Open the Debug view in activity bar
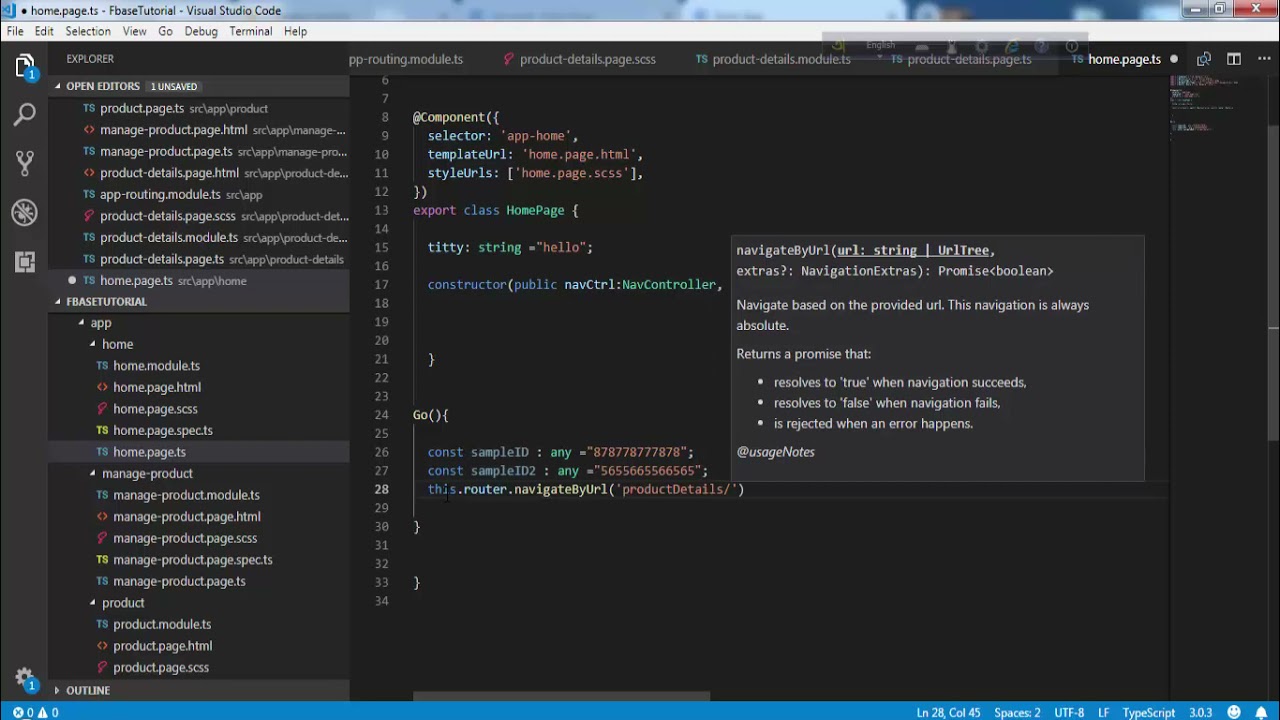The width and height of the screenshot is (1280, 720). click(x=25, y=212)
